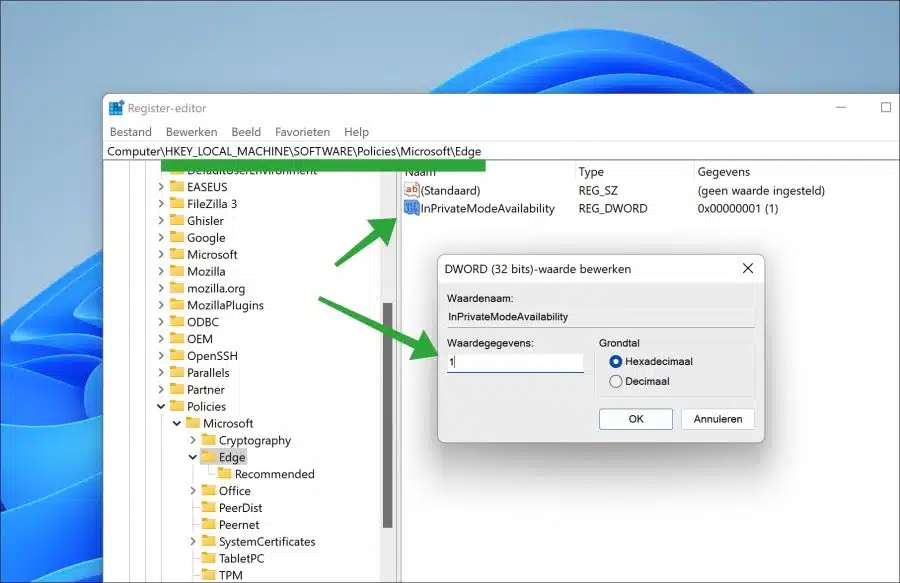Click the FileZilla 3 folder icon
The image size is (900, 583).
pos(177,203)
